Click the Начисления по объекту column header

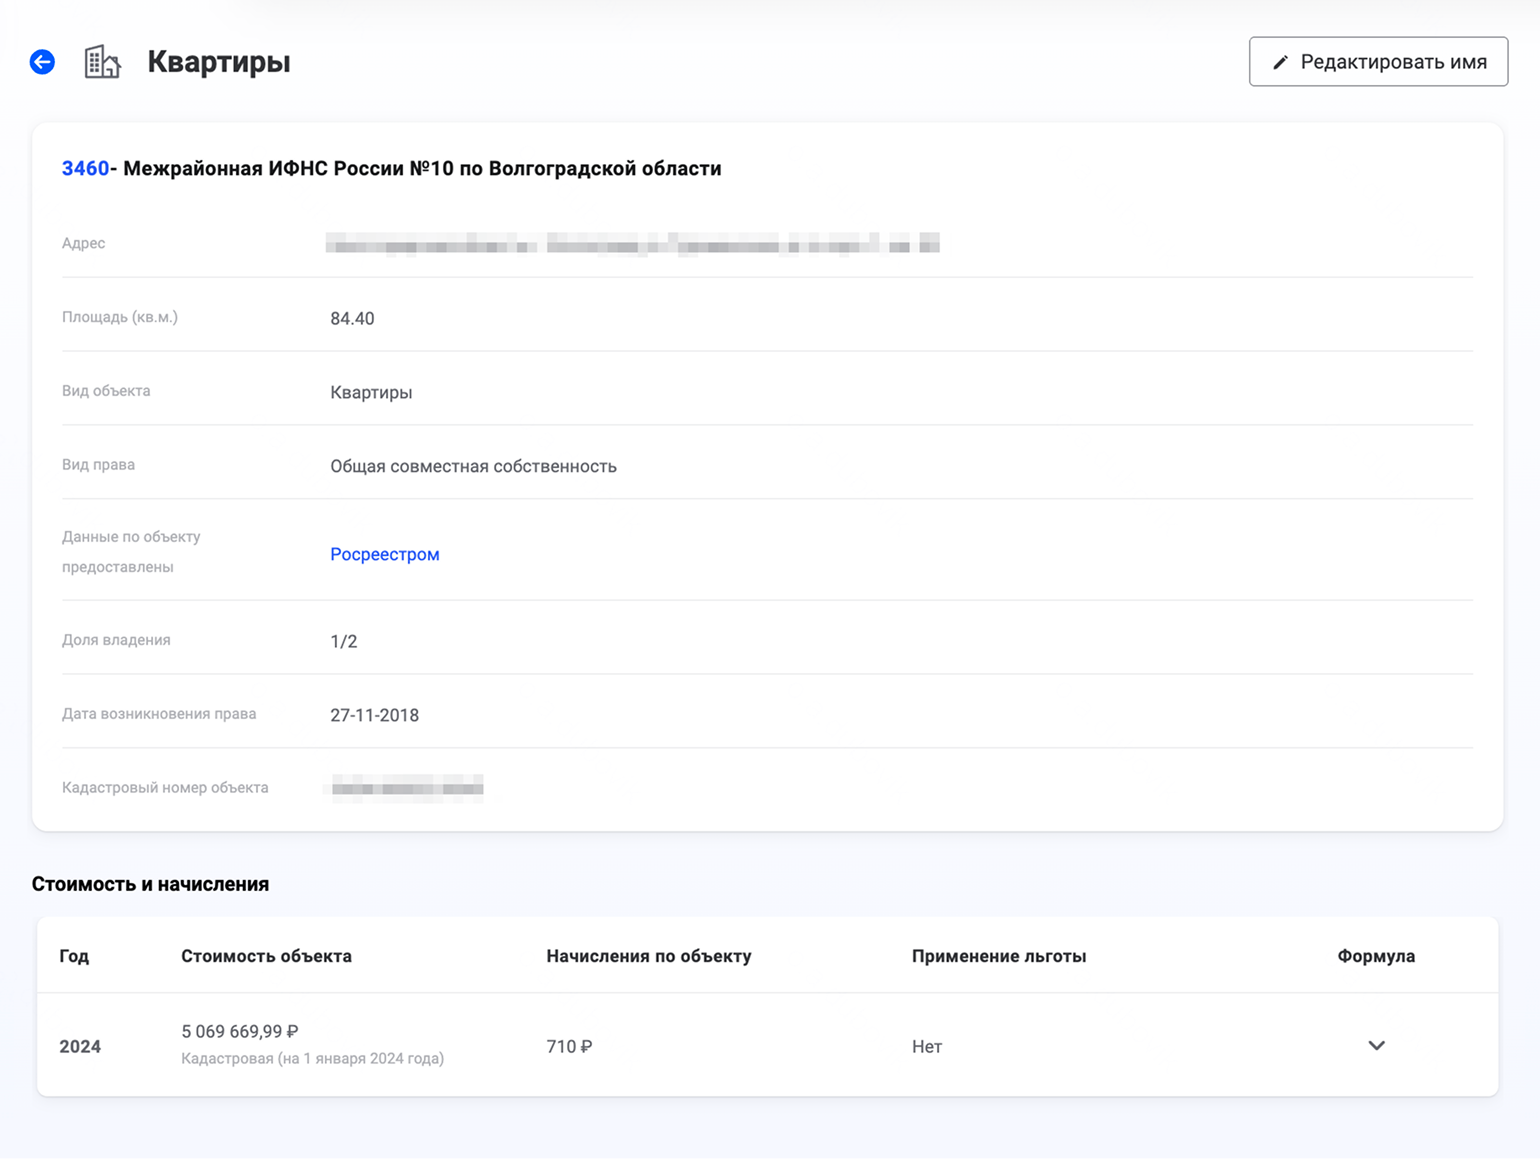[x=648, y=956]
